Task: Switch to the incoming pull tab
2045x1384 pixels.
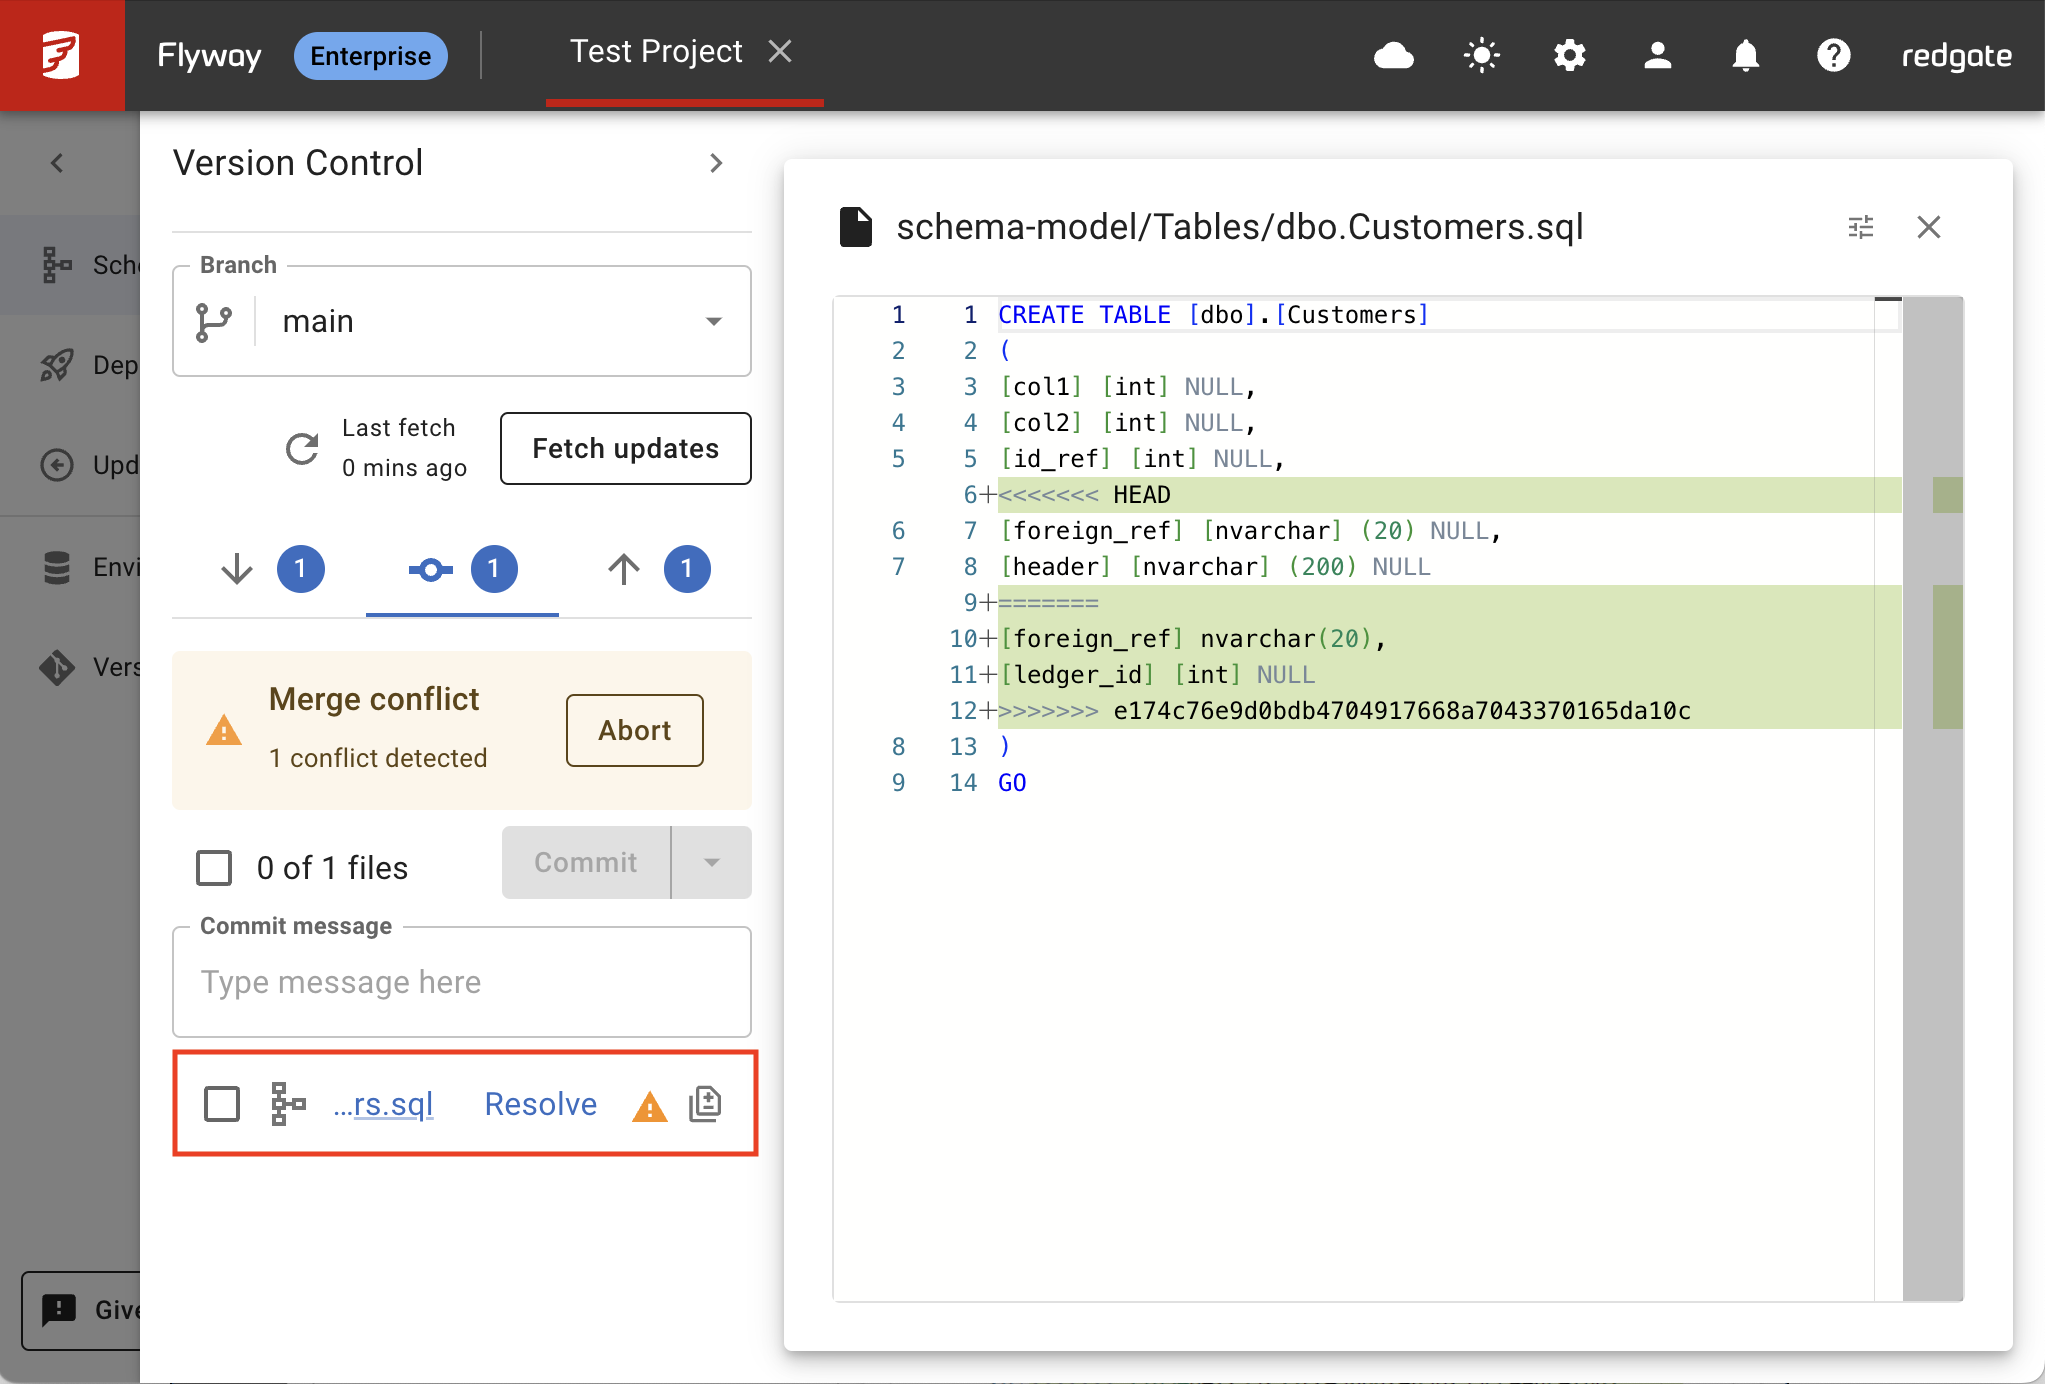Action: click(x=271, y=569)
